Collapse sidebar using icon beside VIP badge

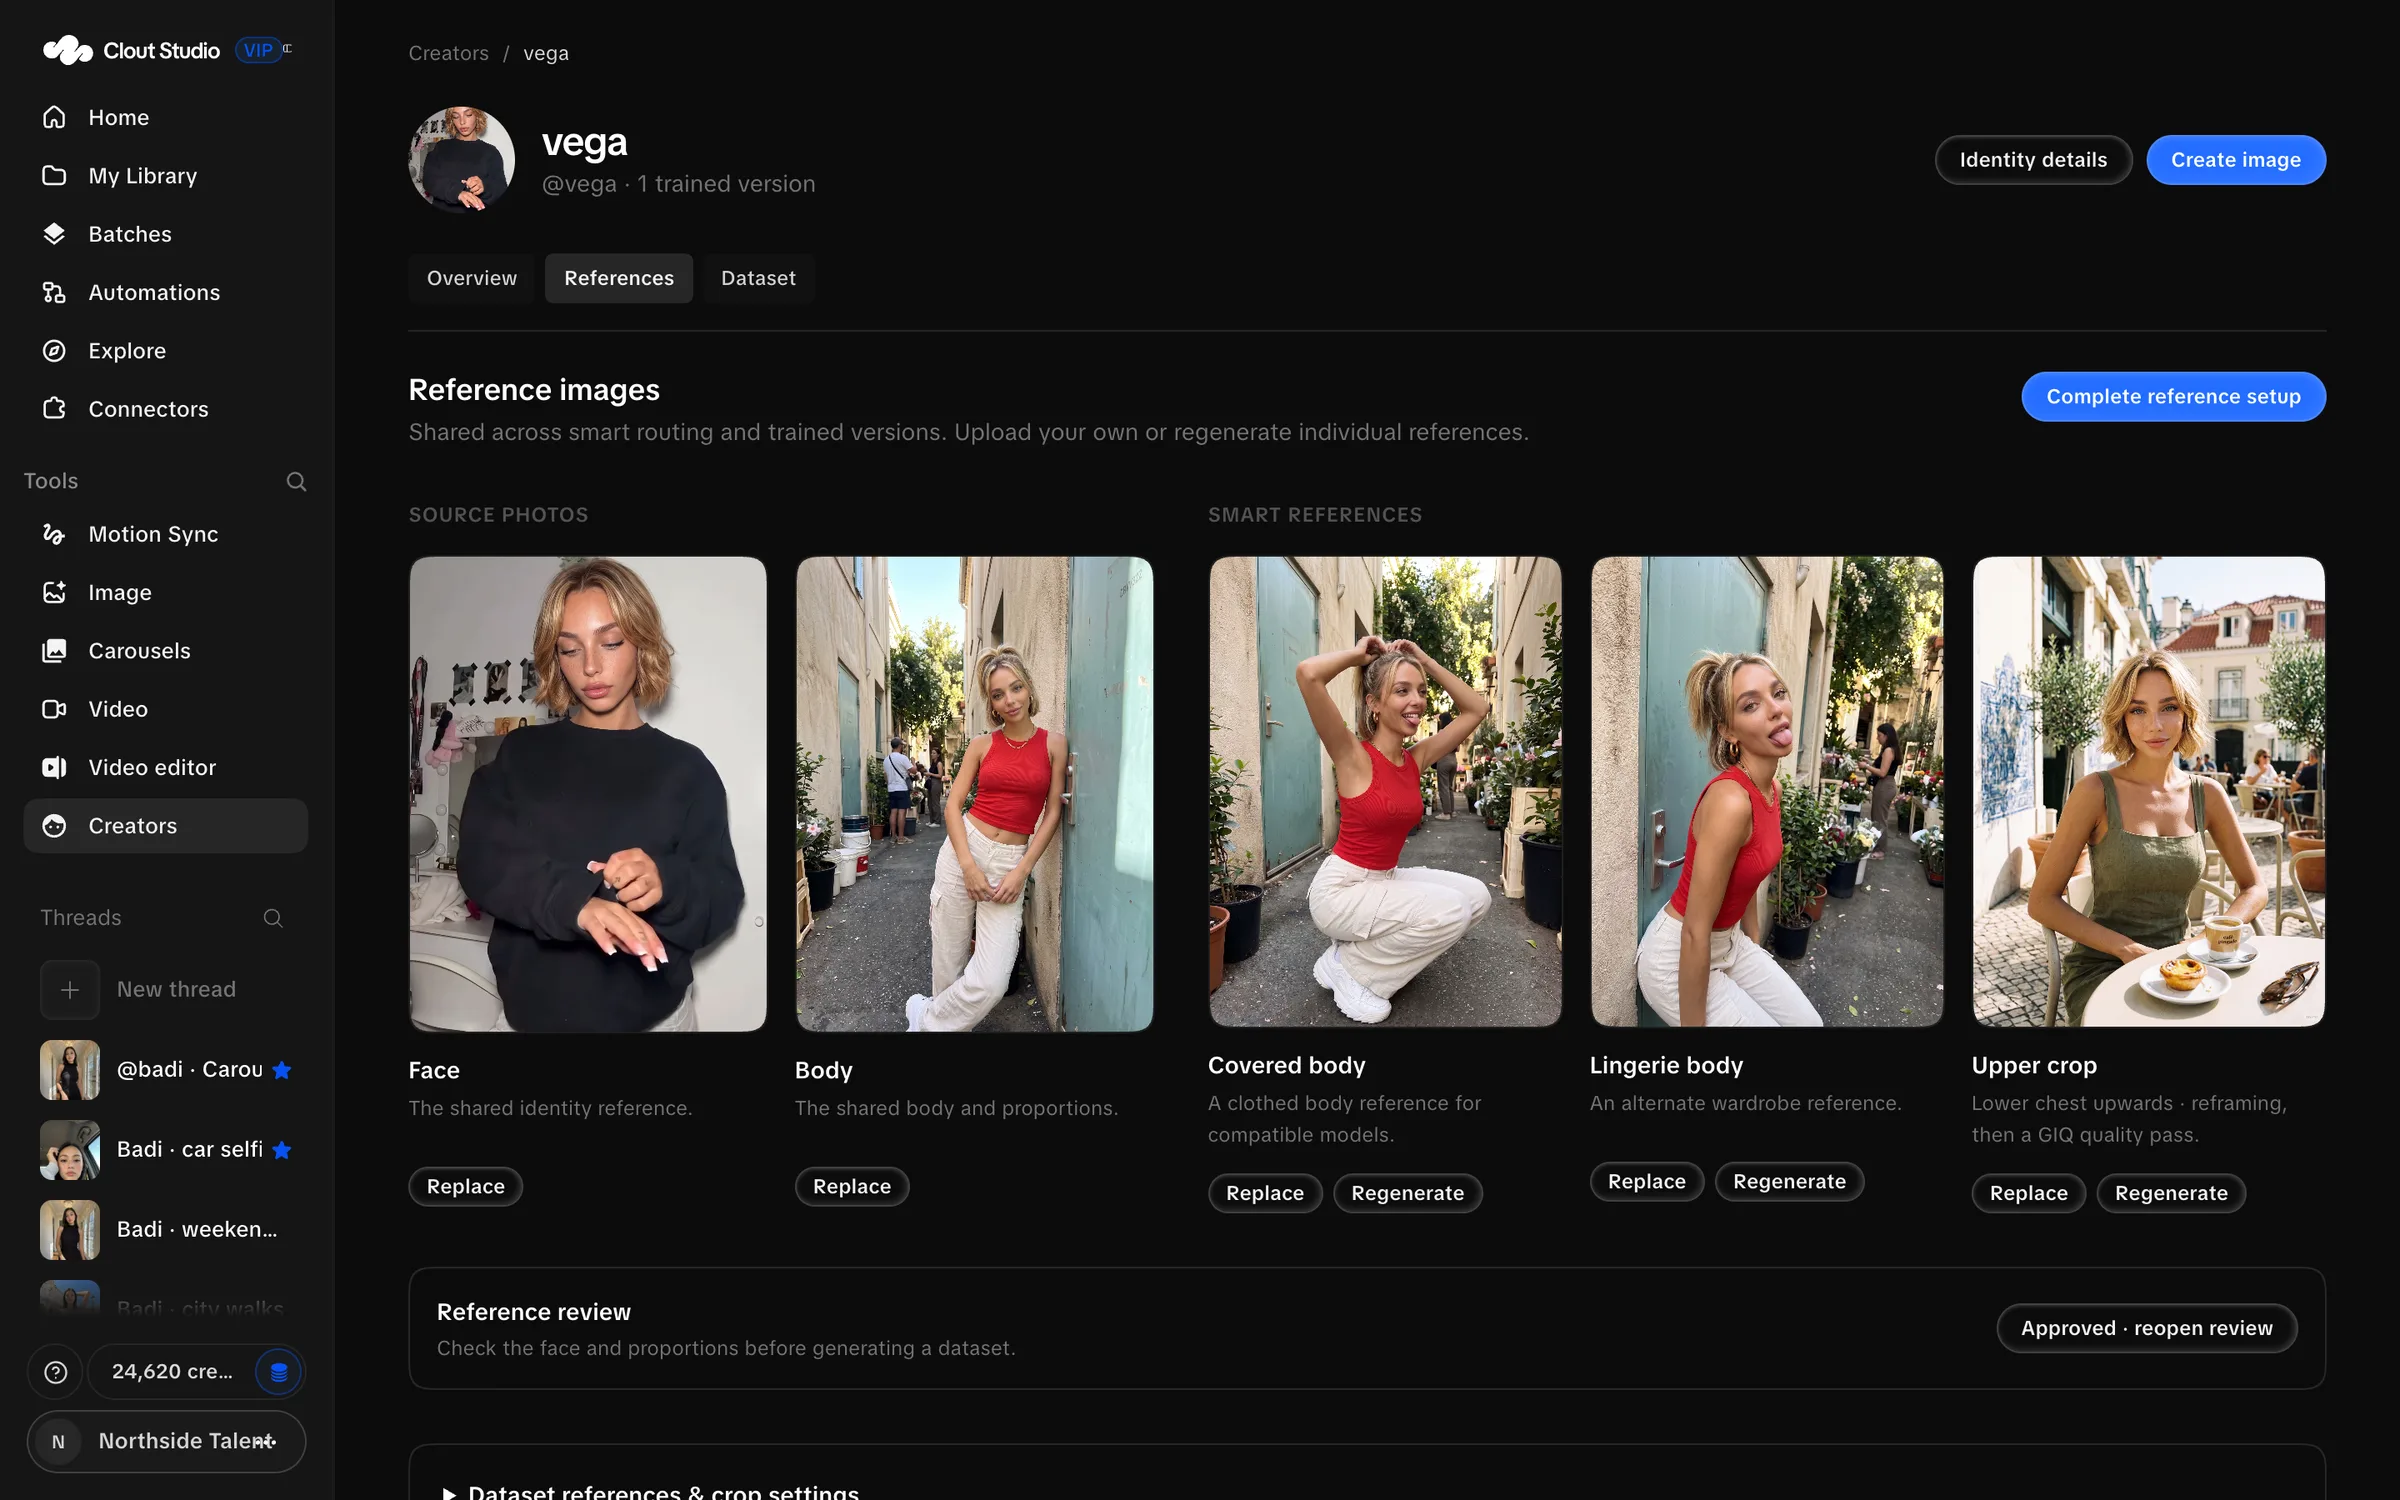[287, 48]
